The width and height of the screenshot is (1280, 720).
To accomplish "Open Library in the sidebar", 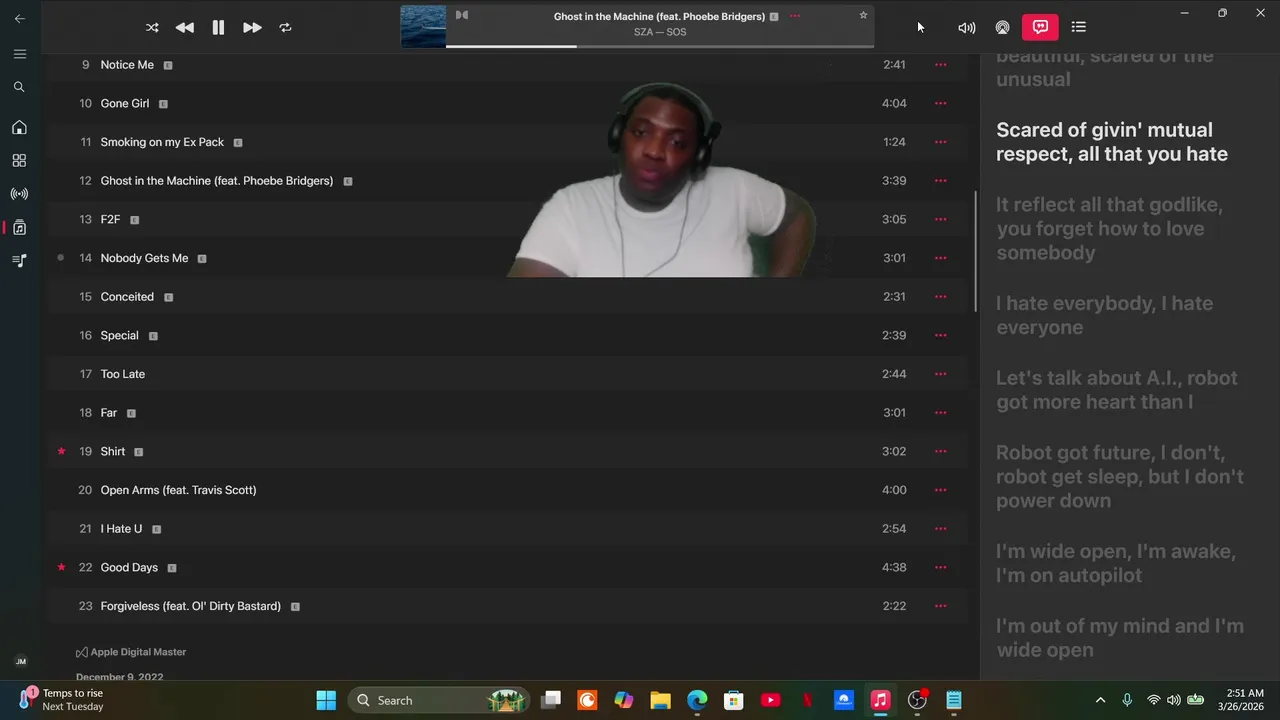I will [x=19, y=227].
